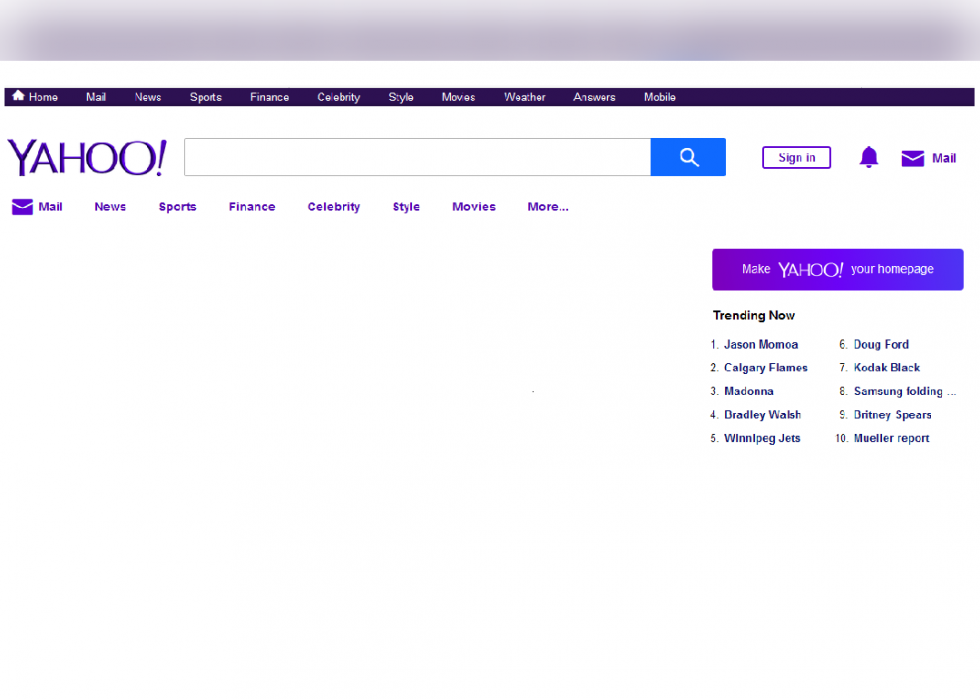Click the envelope icon next to Sign in
The height and width of the screenshot is (699, 980).
912,158
